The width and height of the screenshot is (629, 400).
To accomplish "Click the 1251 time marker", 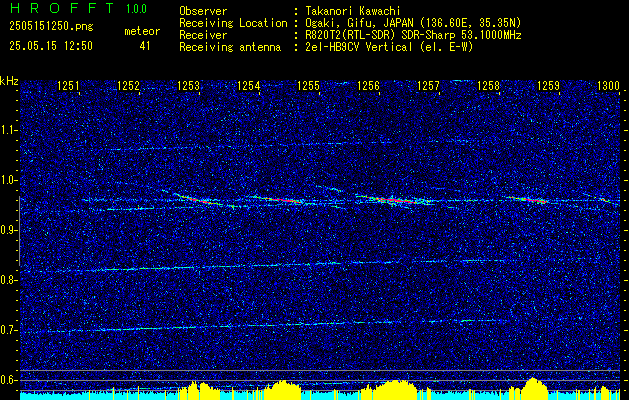I will click(68, 85).
